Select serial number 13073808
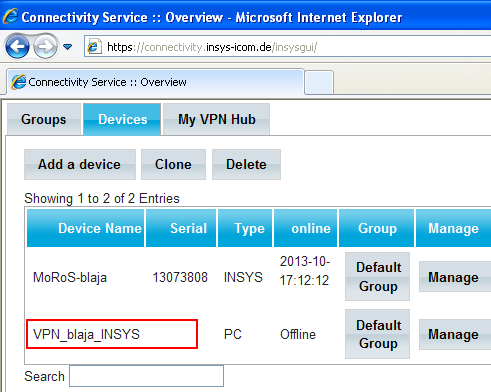The image size is (491, 392). 180,277
